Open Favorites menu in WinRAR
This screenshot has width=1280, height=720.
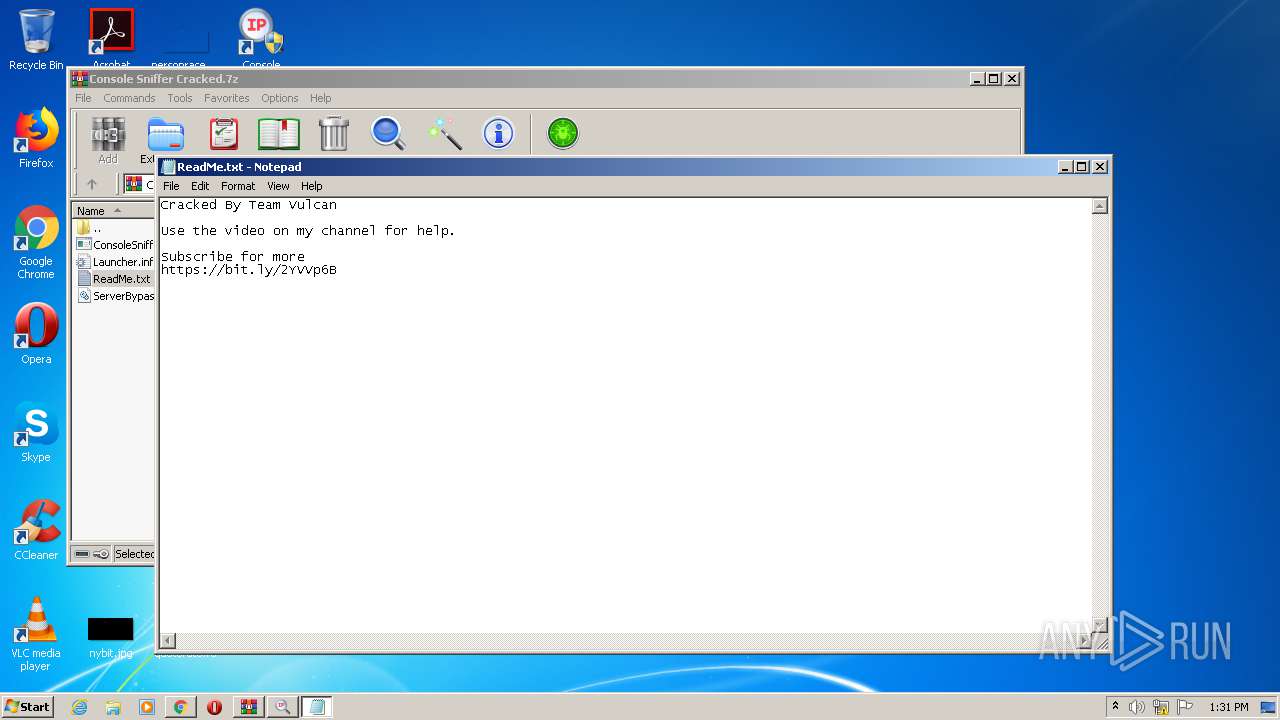coord(227,98)
